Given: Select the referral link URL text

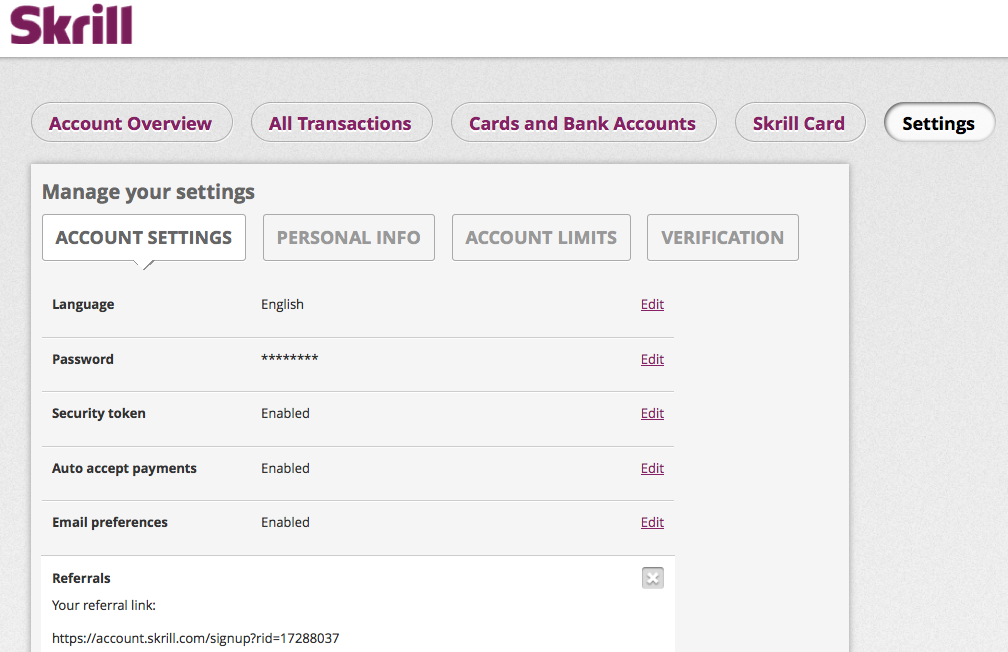Looking at the screenshot, I should (195, 638).
